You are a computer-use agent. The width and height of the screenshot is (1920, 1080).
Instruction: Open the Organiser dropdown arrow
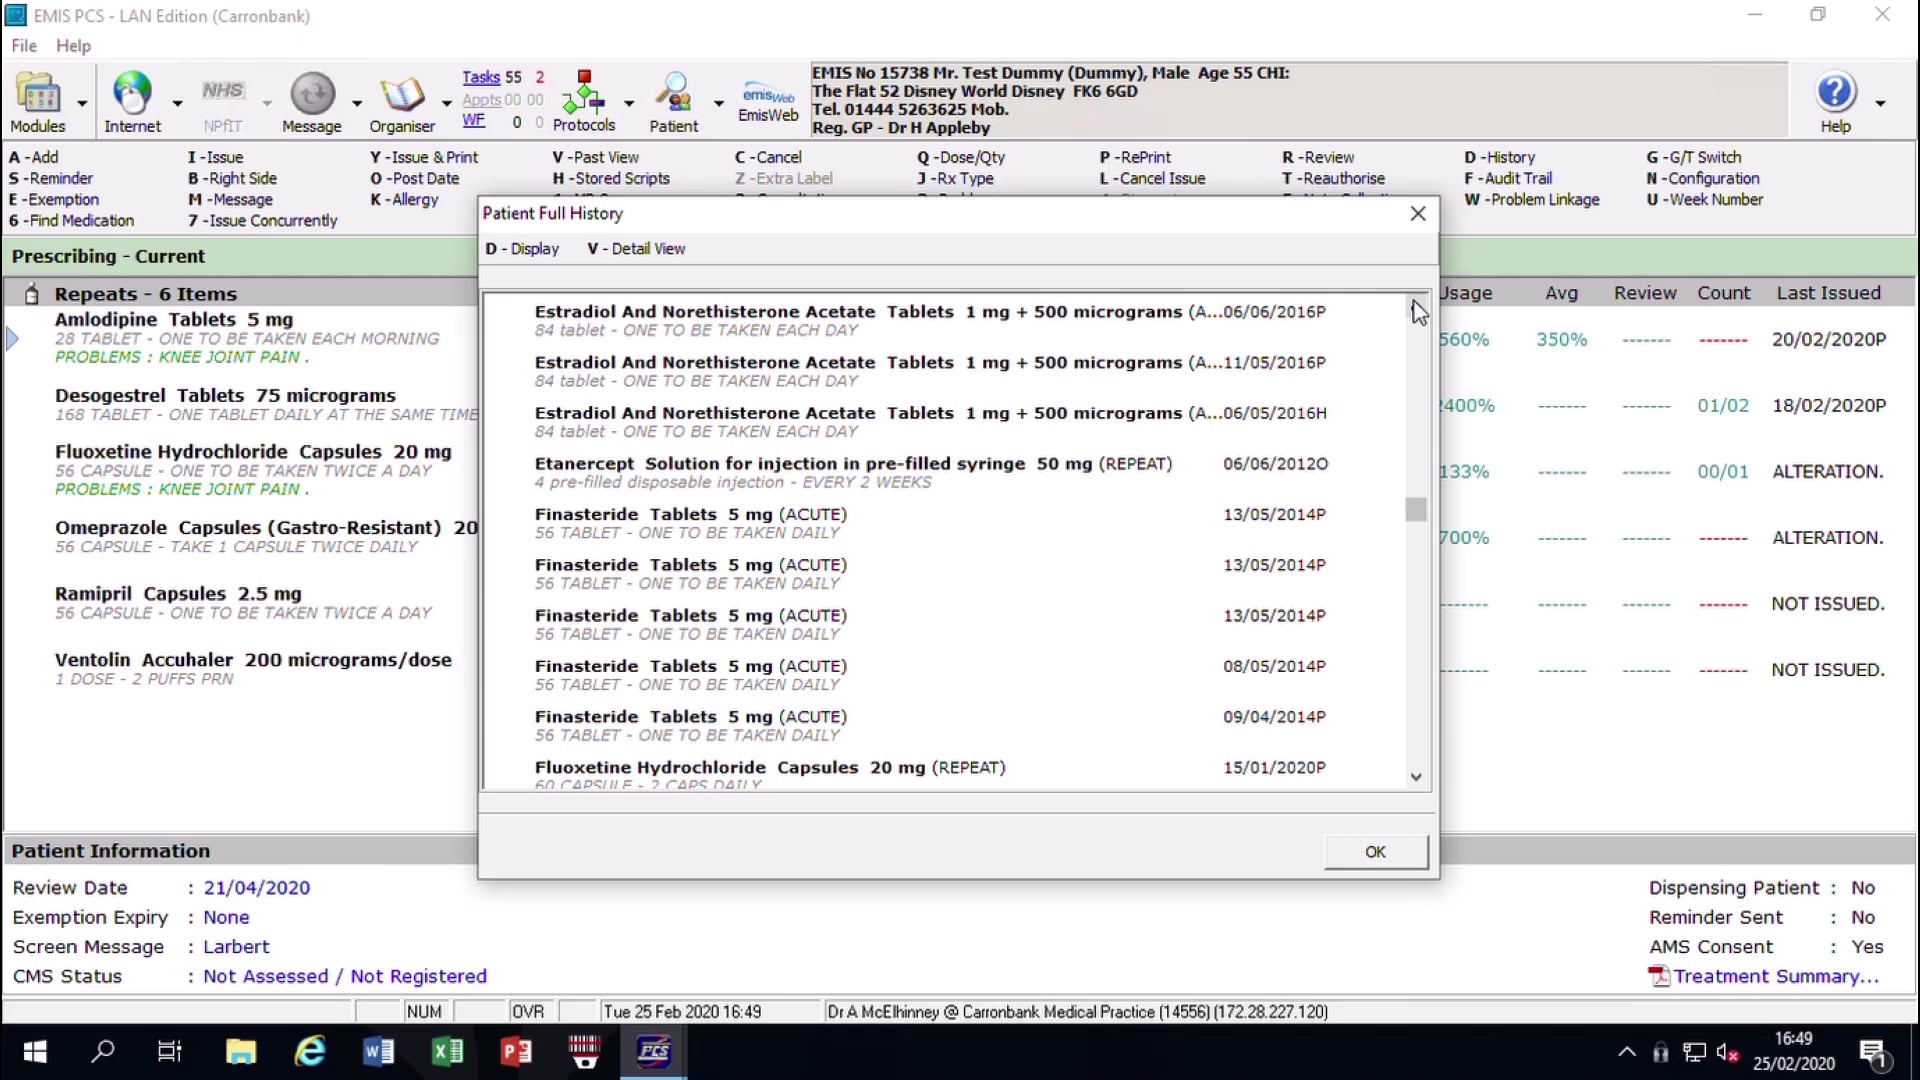point(444,103)
